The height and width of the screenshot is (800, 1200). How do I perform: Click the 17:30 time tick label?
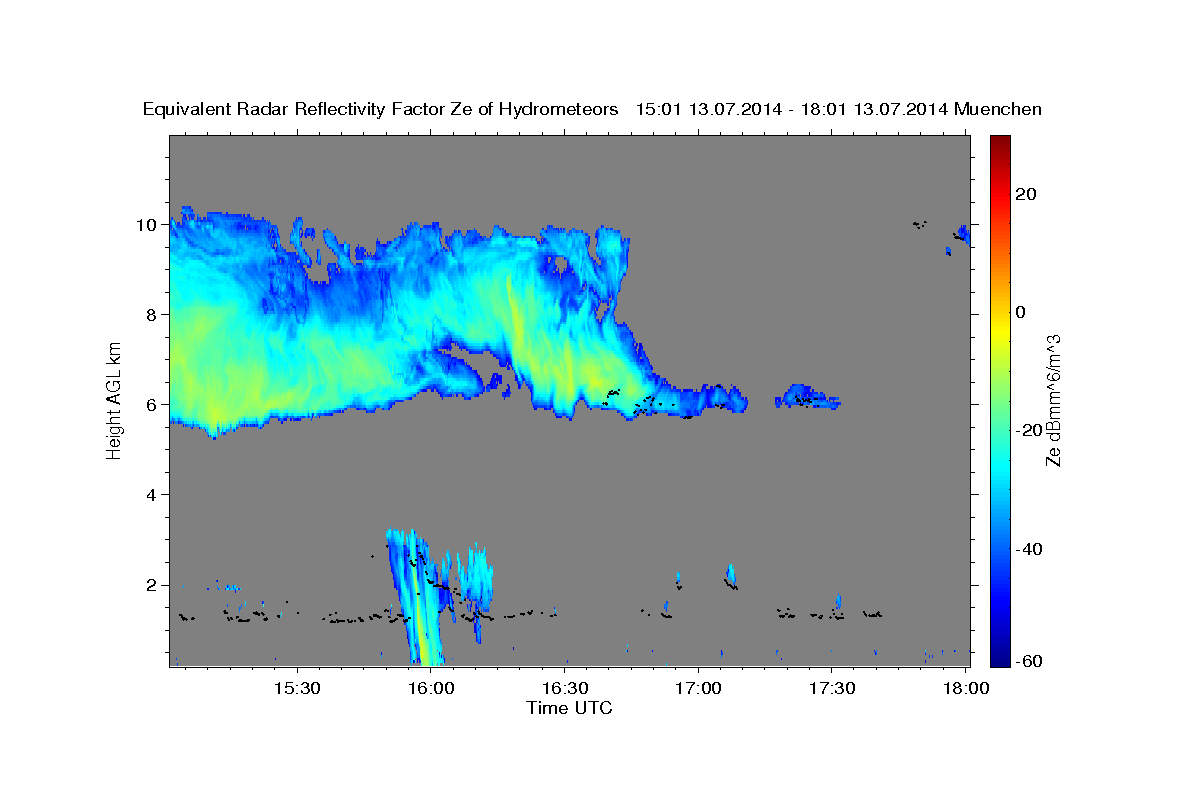point(832,689)
